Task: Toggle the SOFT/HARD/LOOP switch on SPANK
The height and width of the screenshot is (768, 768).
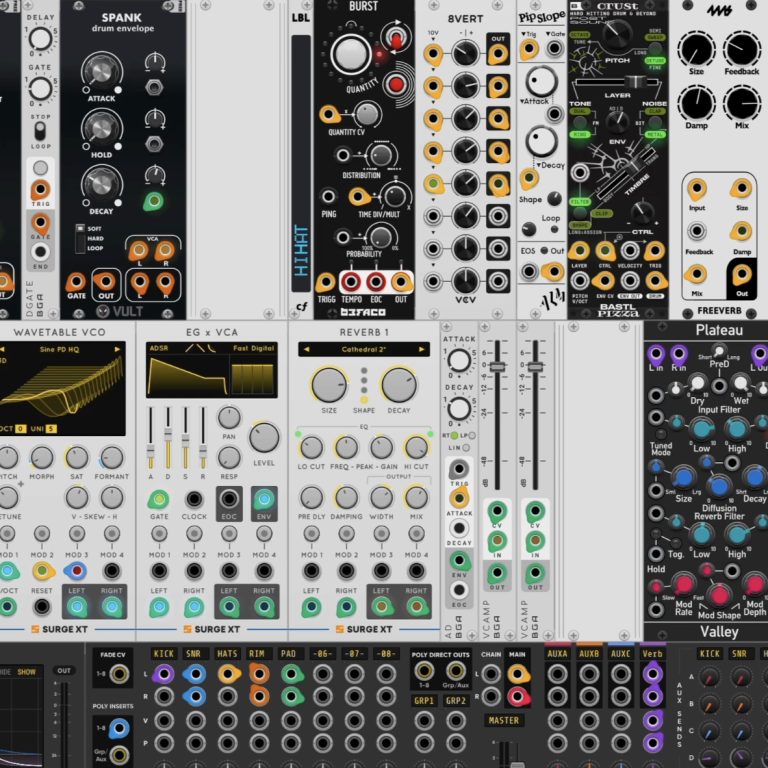Action: (x=80, y=239)
